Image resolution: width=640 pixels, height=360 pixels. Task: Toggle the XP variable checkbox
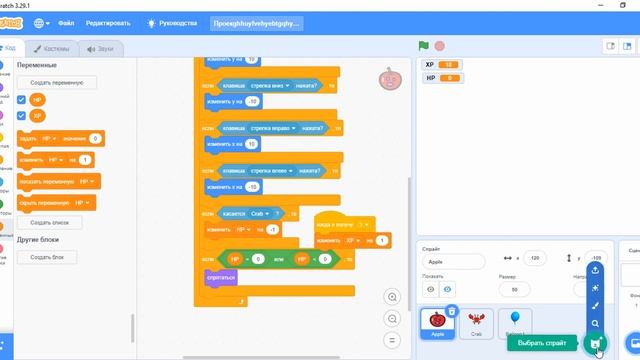(21, 116)
